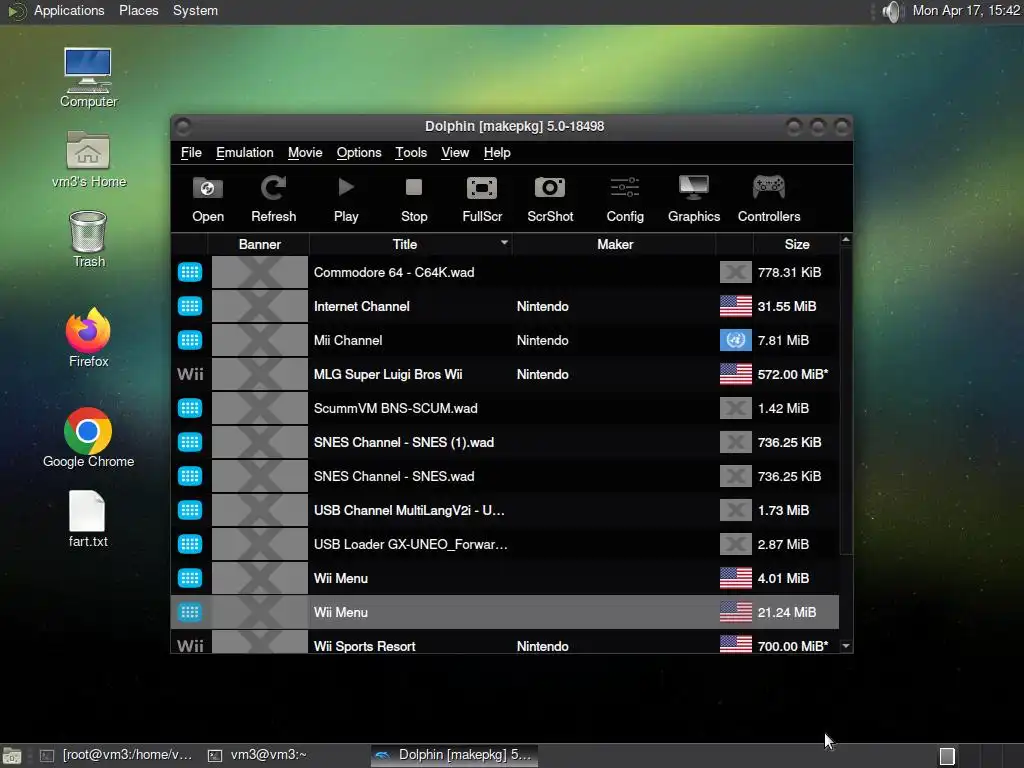Viewport: 1024px width, 768px height.
Task: Click the Nintendo maker cell for Wii Sports Resort
Action: pos(542,646)
